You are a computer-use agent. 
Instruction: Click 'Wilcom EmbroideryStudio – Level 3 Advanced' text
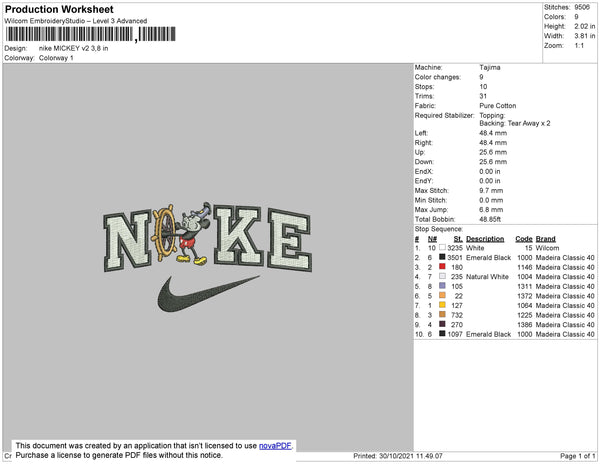tap(76, 21)
